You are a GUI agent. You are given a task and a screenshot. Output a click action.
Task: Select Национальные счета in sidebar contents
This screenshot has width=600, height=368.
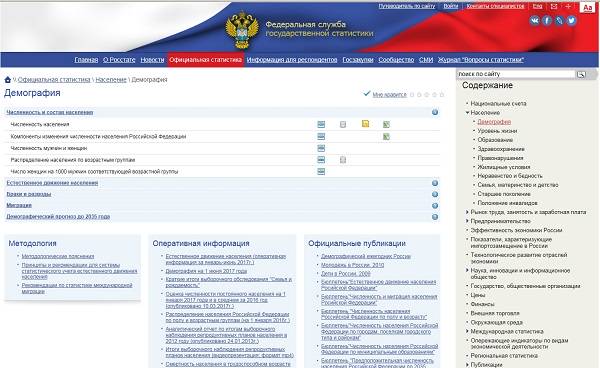point(498,103)
